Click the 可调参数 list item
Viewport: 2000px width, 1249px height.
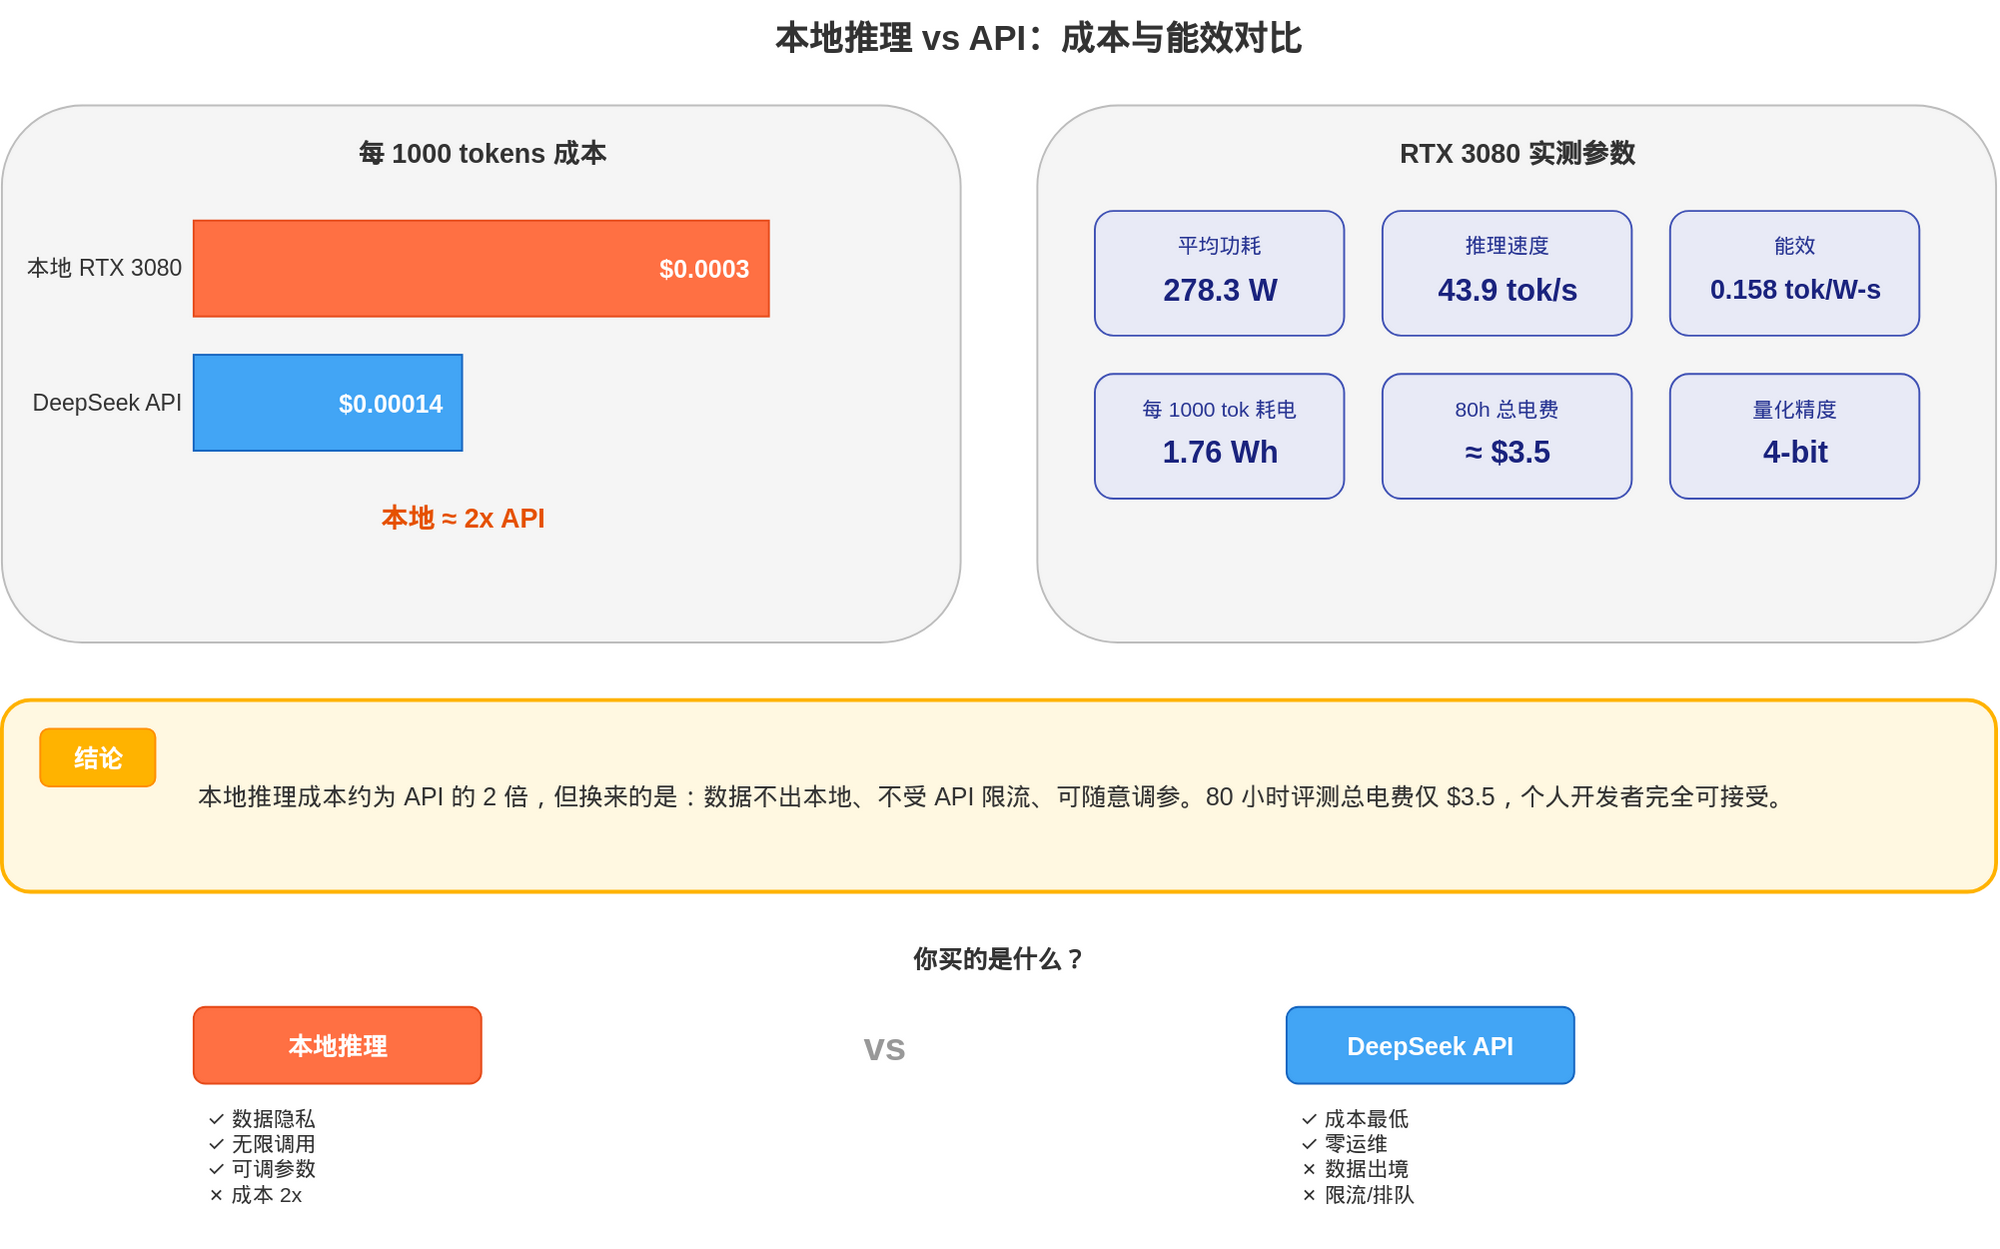[x=262, y=1169]
